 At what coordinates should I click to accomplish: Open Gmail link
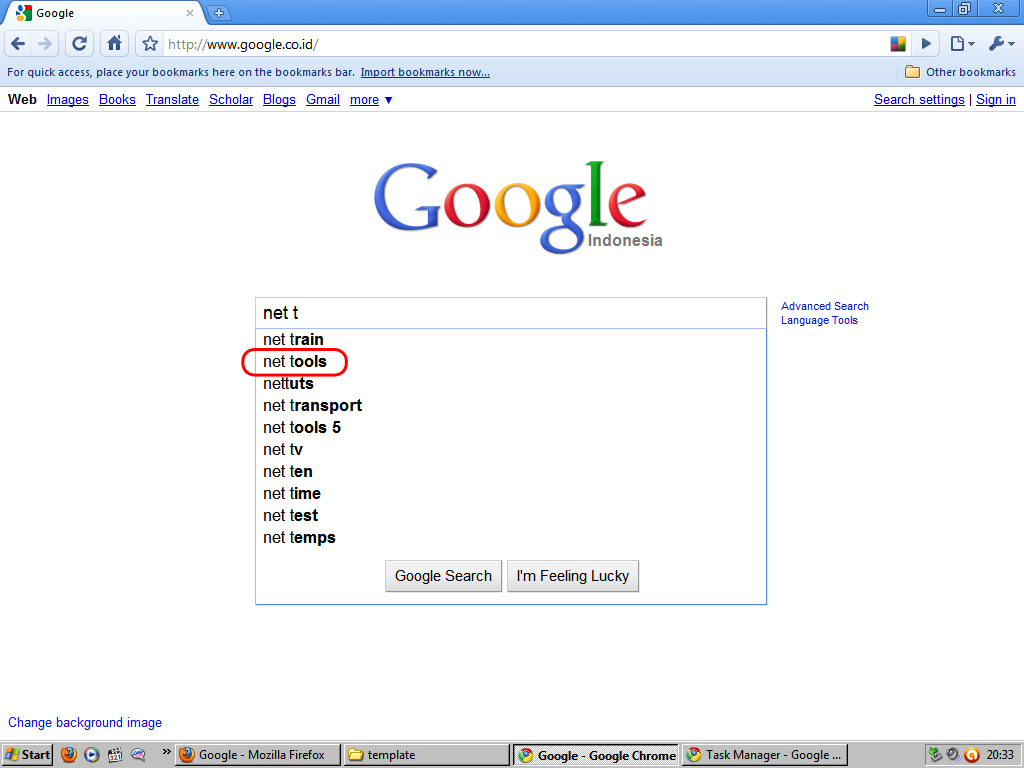[323, 99]
